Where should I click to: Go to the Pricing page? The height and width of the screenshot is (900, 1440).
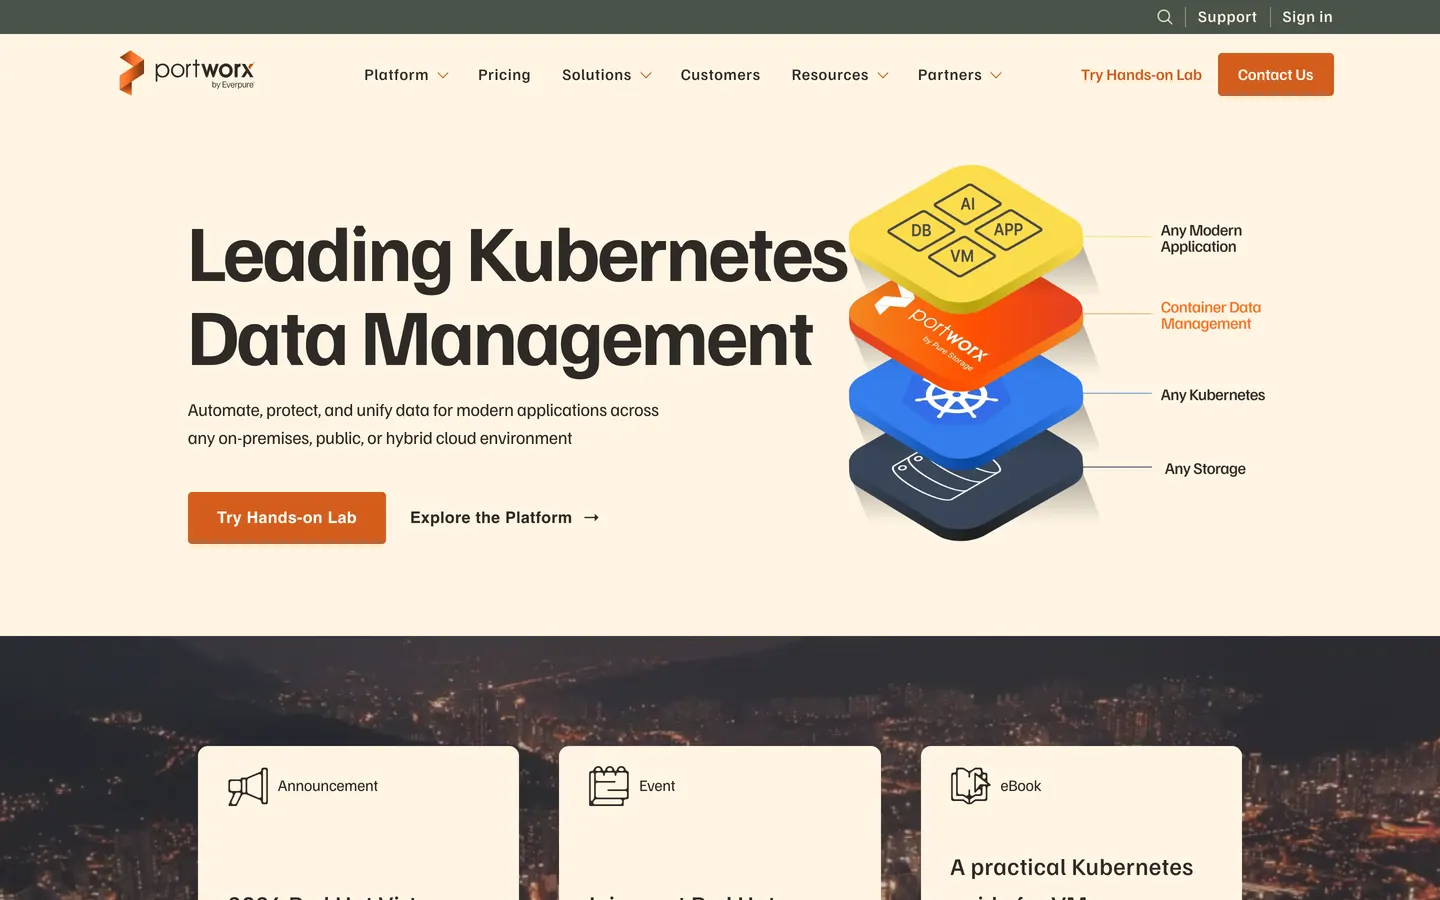coord(504,75)
